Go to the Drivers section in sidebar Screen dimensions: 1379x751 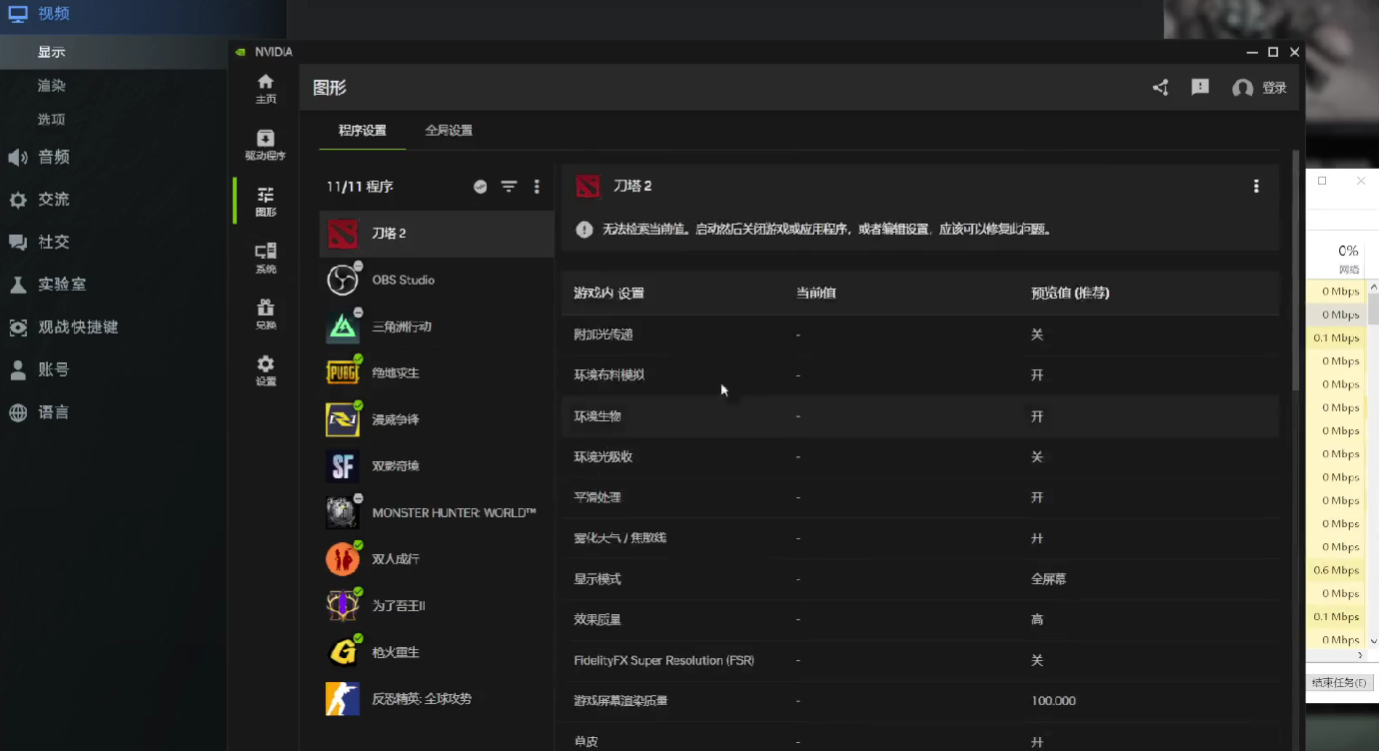click(x=265, y=145)
